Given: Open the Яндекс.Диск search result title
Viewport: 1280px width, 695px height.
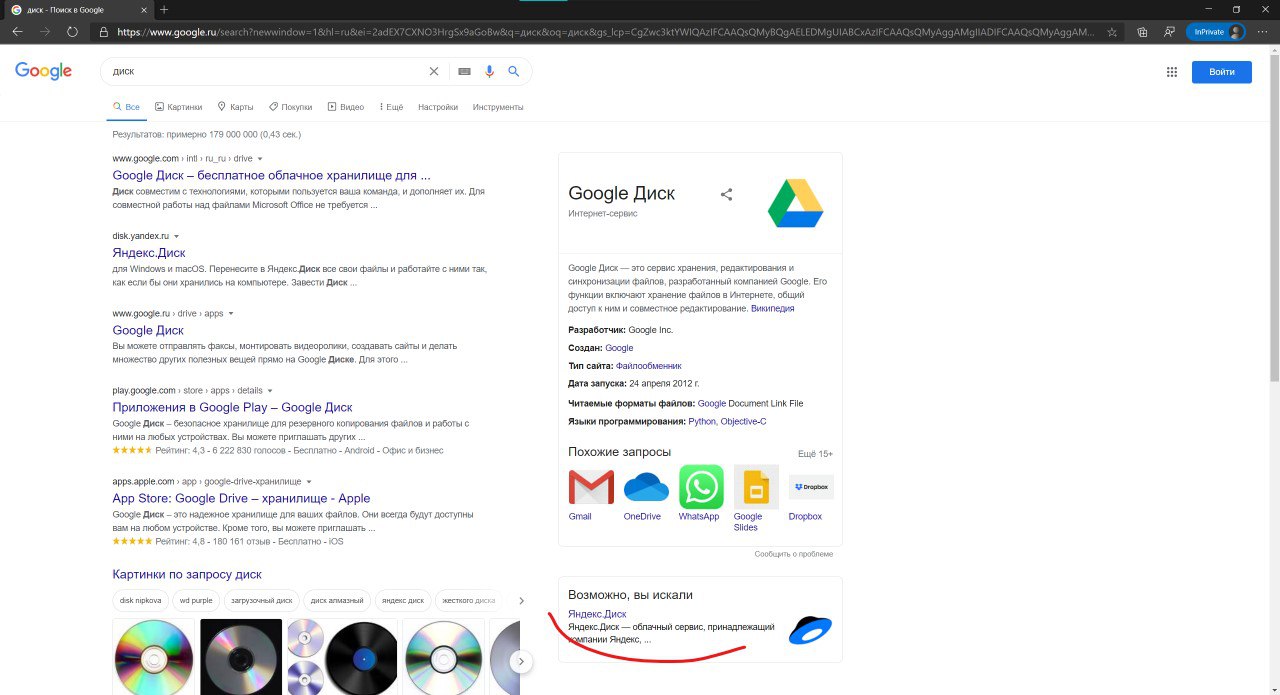Looking at the screenshot, I should pos(149,253).
